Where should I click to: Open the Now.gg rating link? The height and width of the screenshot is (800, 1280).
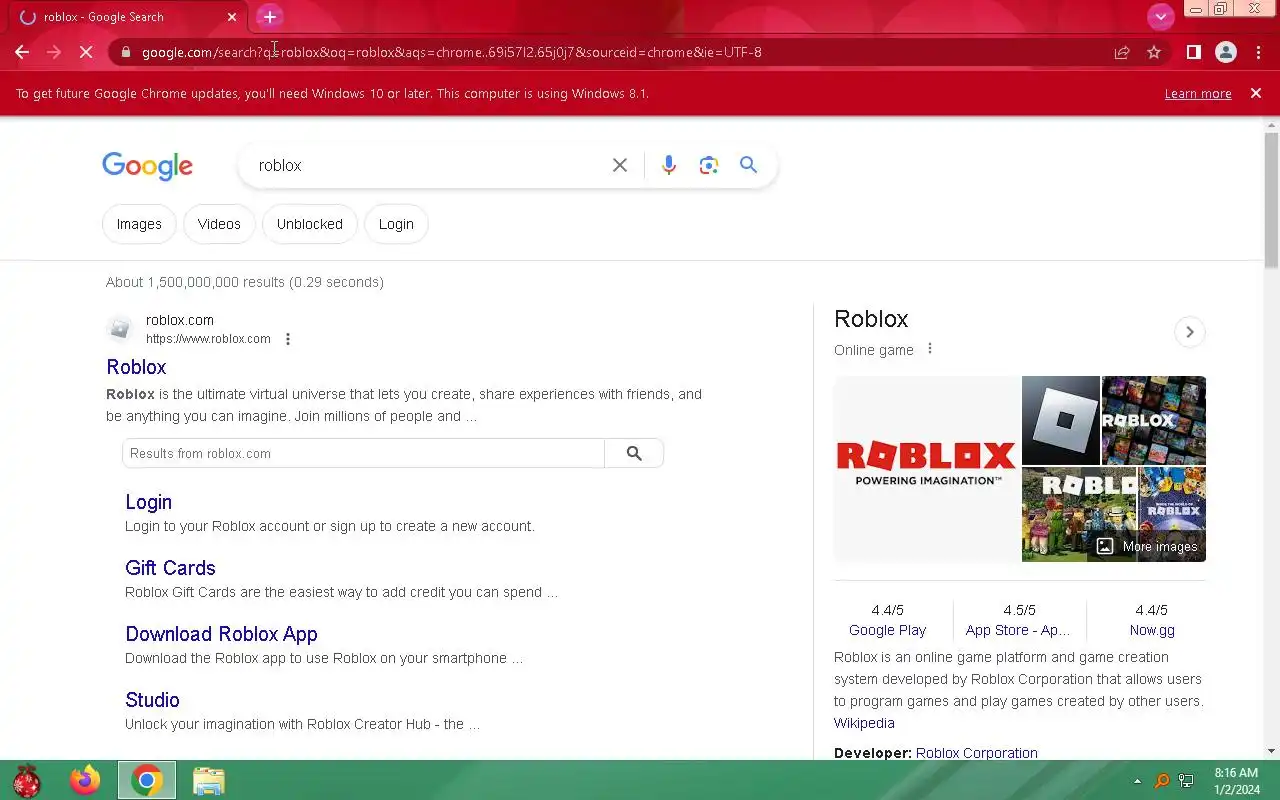[x=1152, y=630]
